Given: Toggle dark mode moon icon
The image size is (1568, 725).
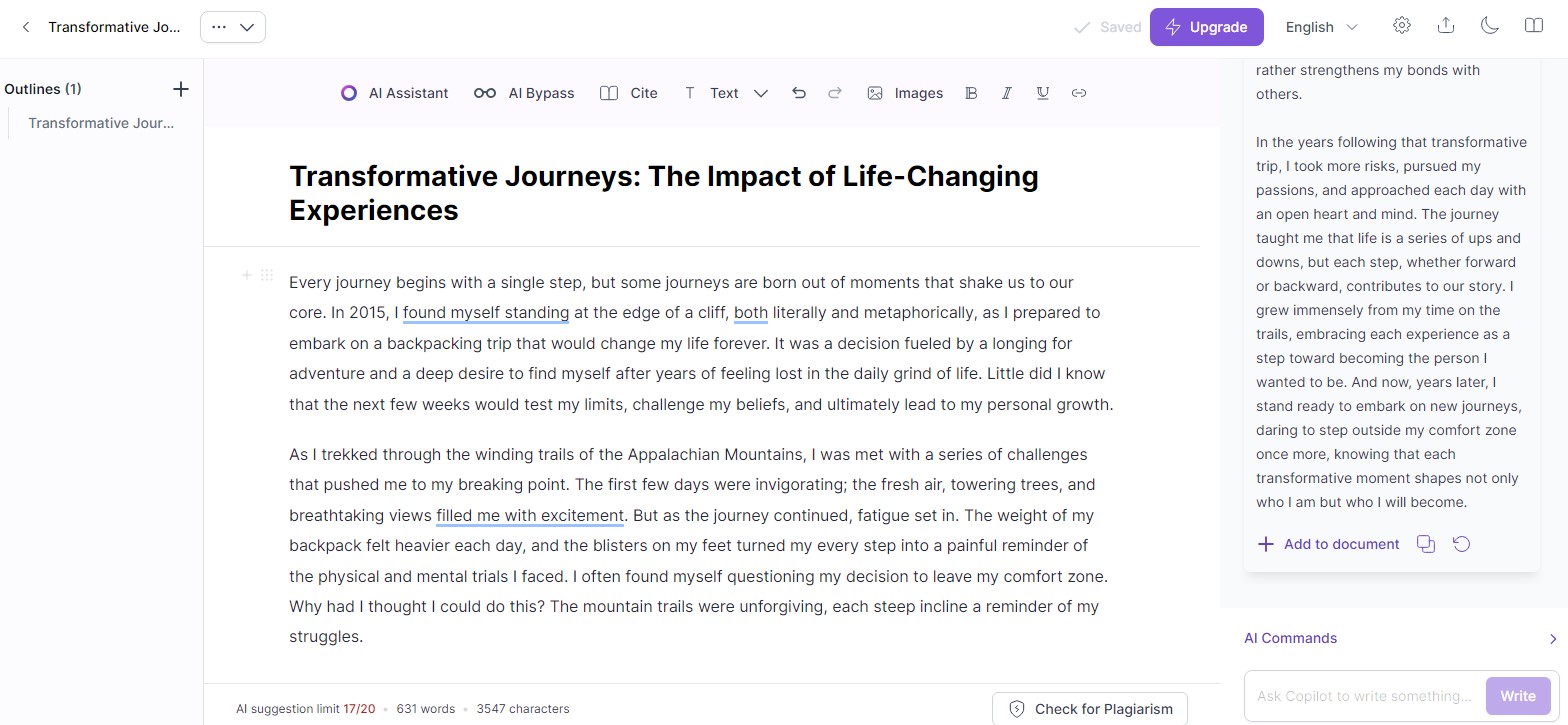Looking at the screenshot, I should pos(1490,26).
